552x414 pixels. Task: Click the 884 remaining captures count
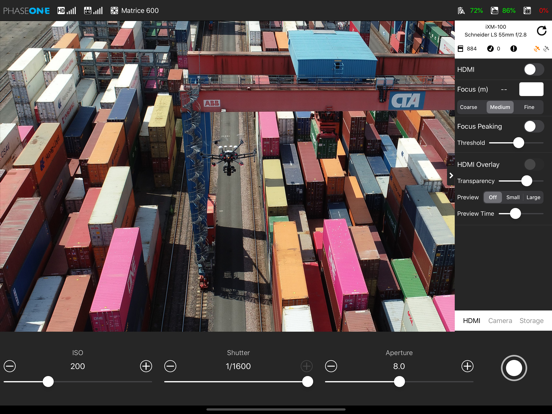click(x=471, y=49)
